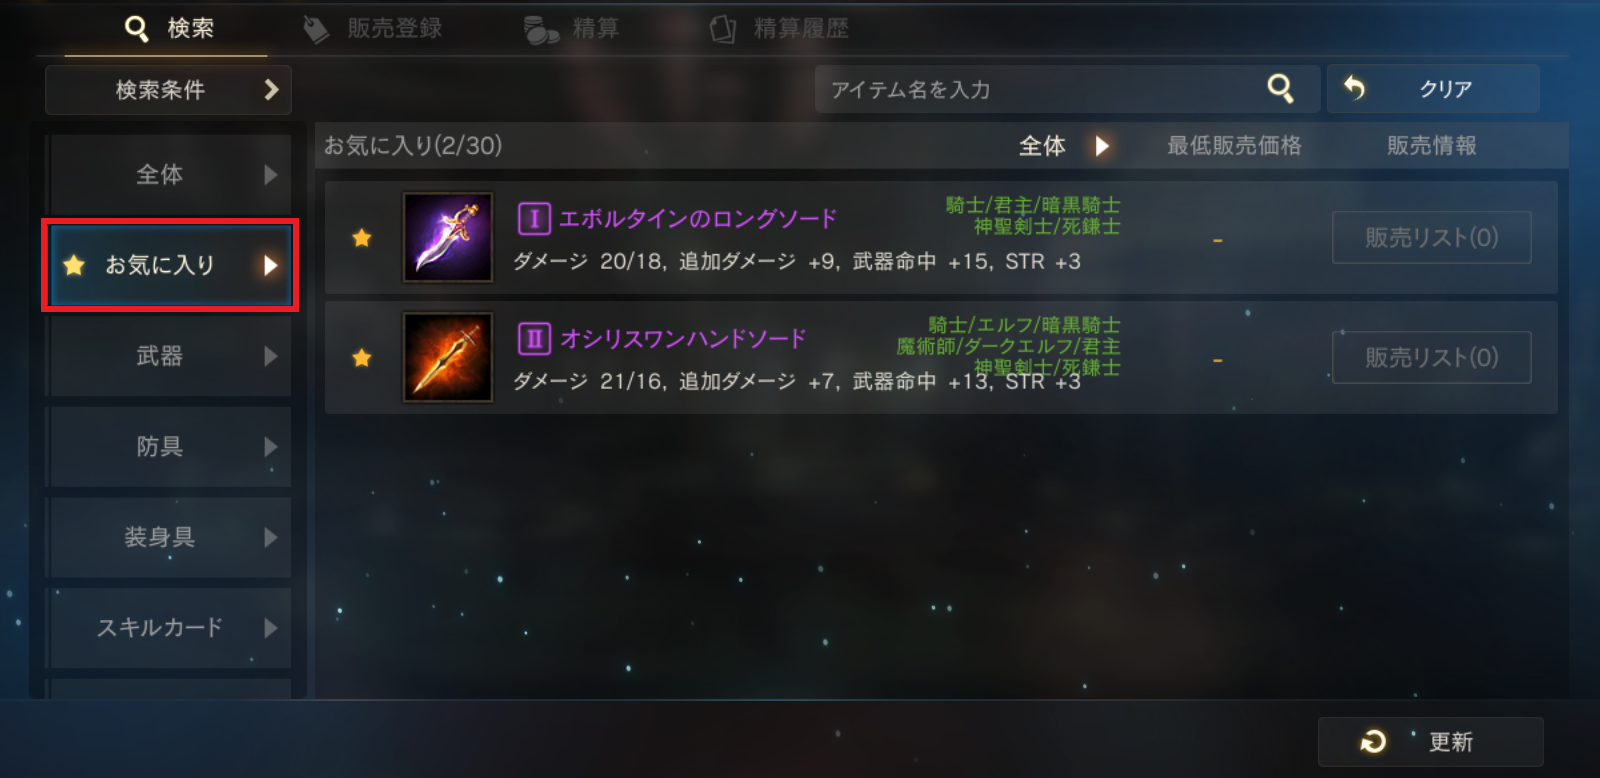Switch to the 検索 tab
This screenshot has height=778, width=1600.
tap(168, 28)
